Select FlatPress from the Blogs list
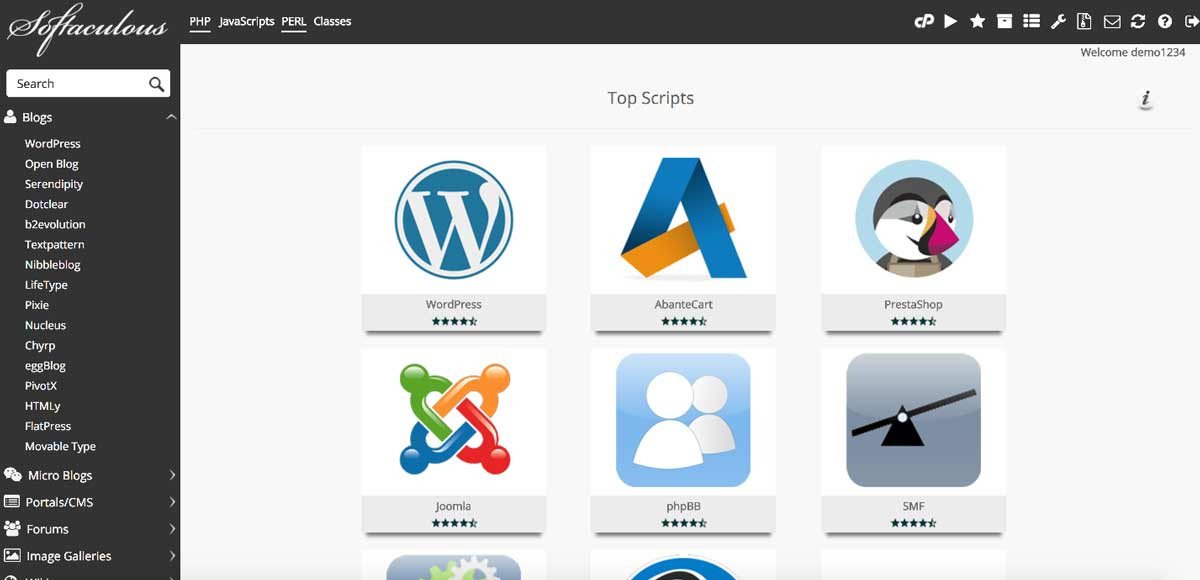The image size is (1200, 580). tap(48, 426)
